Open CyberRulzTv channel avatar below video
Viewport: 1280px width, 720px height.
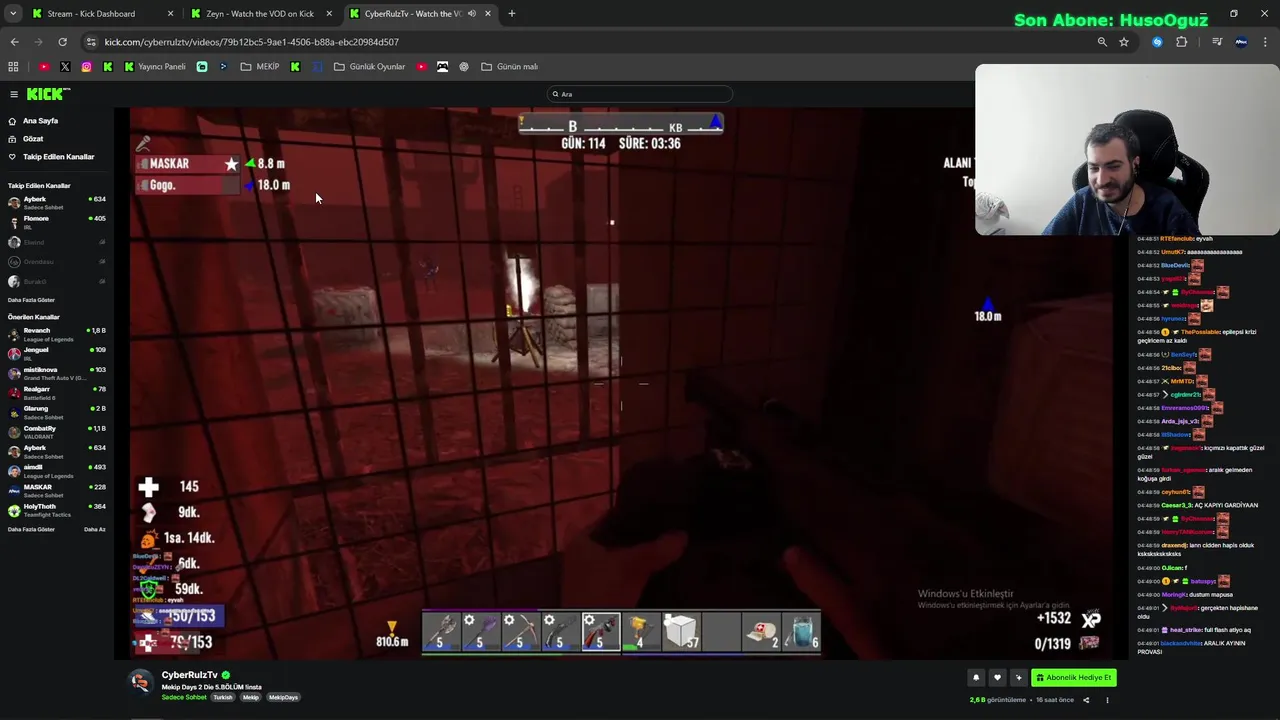tap(142, 681)
